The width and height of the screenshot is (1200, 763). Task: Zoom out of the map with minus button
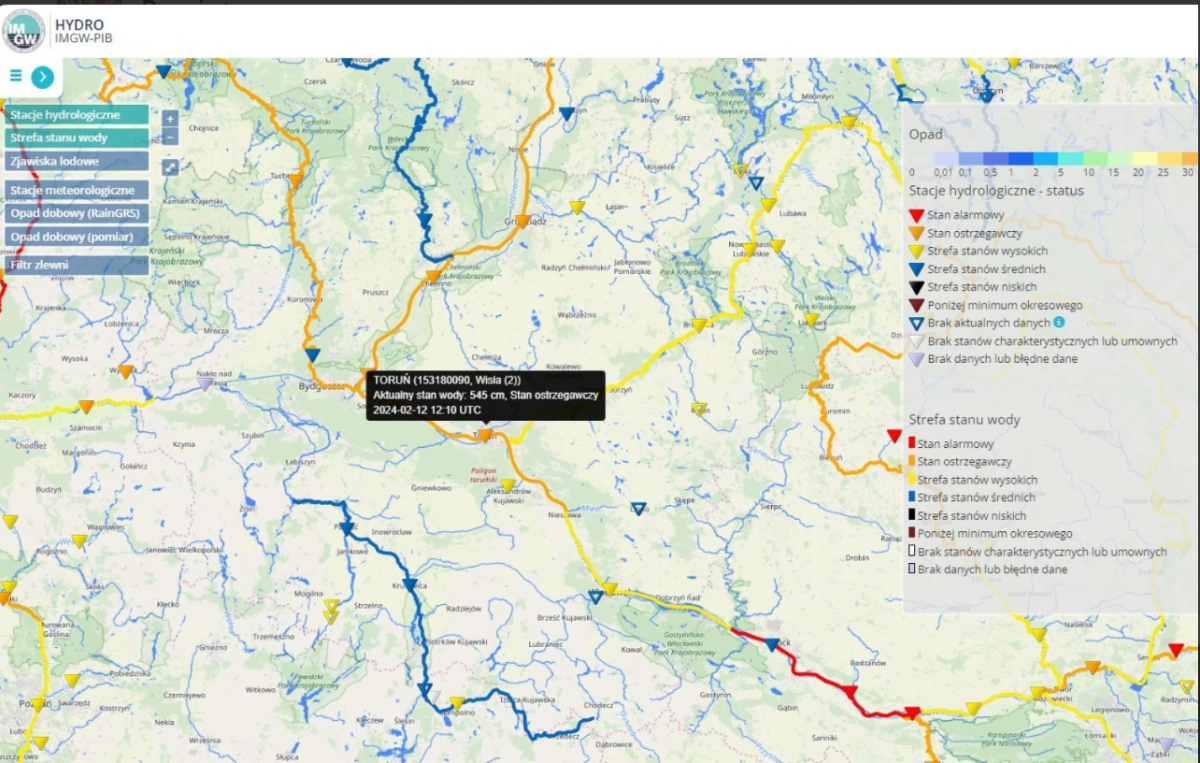pyautogui.click(x=170, y=136)
